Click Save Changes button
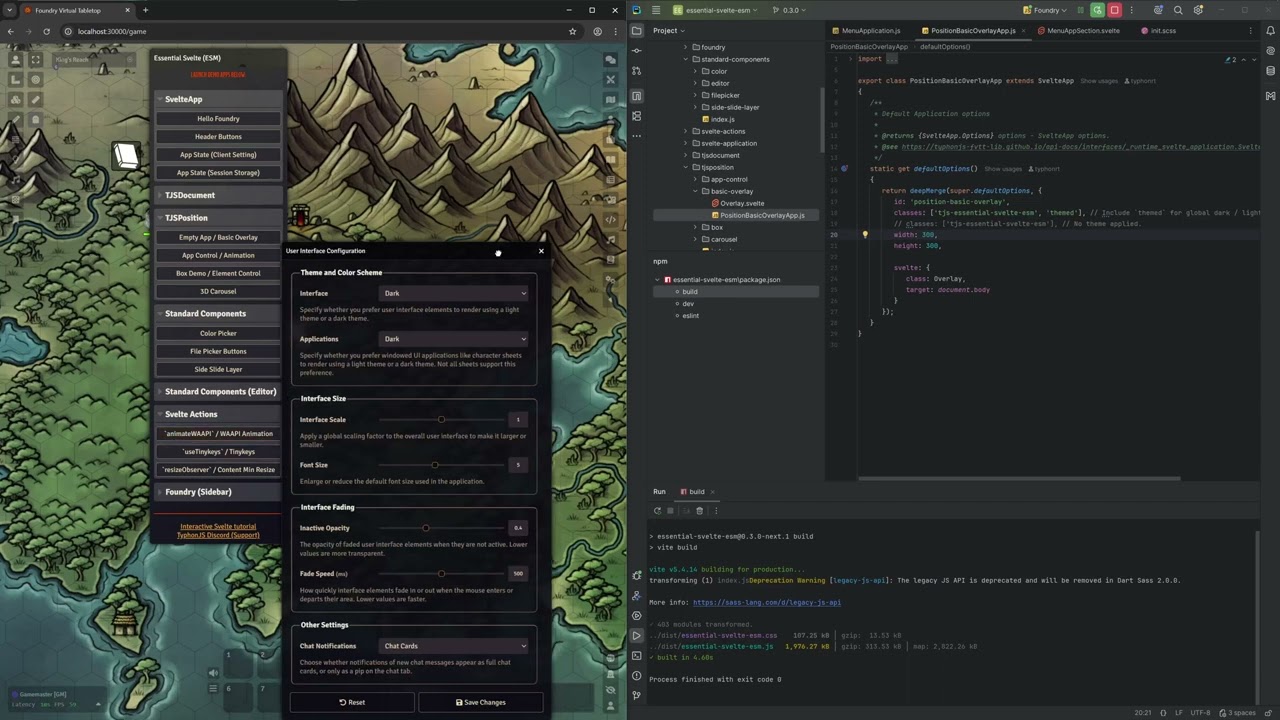Screen dimensions: 1280x720 [x=481, y=702]
